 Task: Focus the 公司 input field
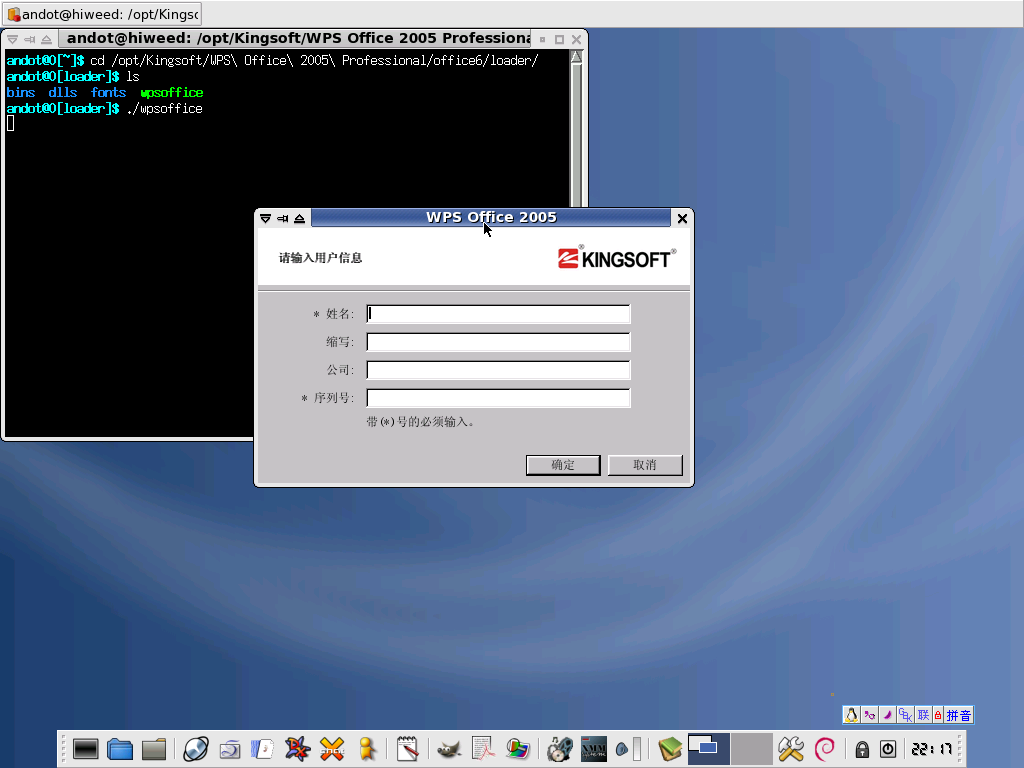click(498, 370)
